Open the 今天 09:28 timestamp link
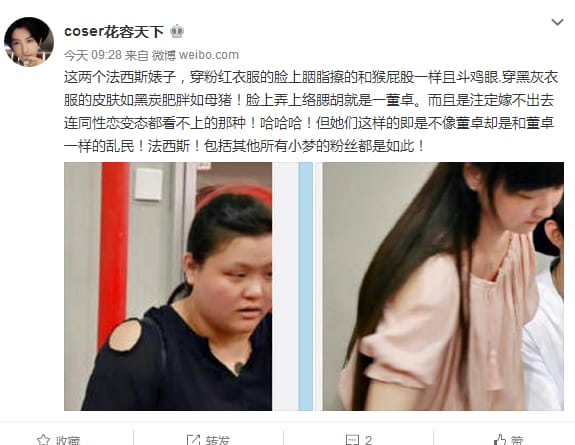The image size is (575, 445). pos(92,55)
